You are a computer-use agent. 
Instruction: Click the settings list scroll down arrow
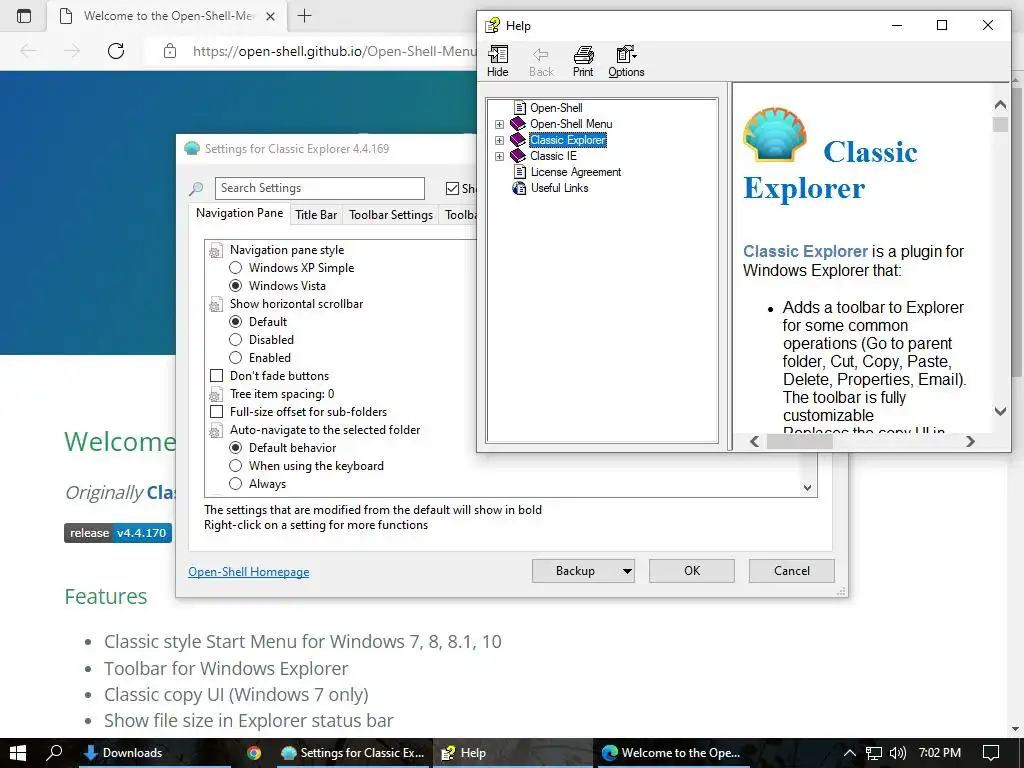[808, 488]
